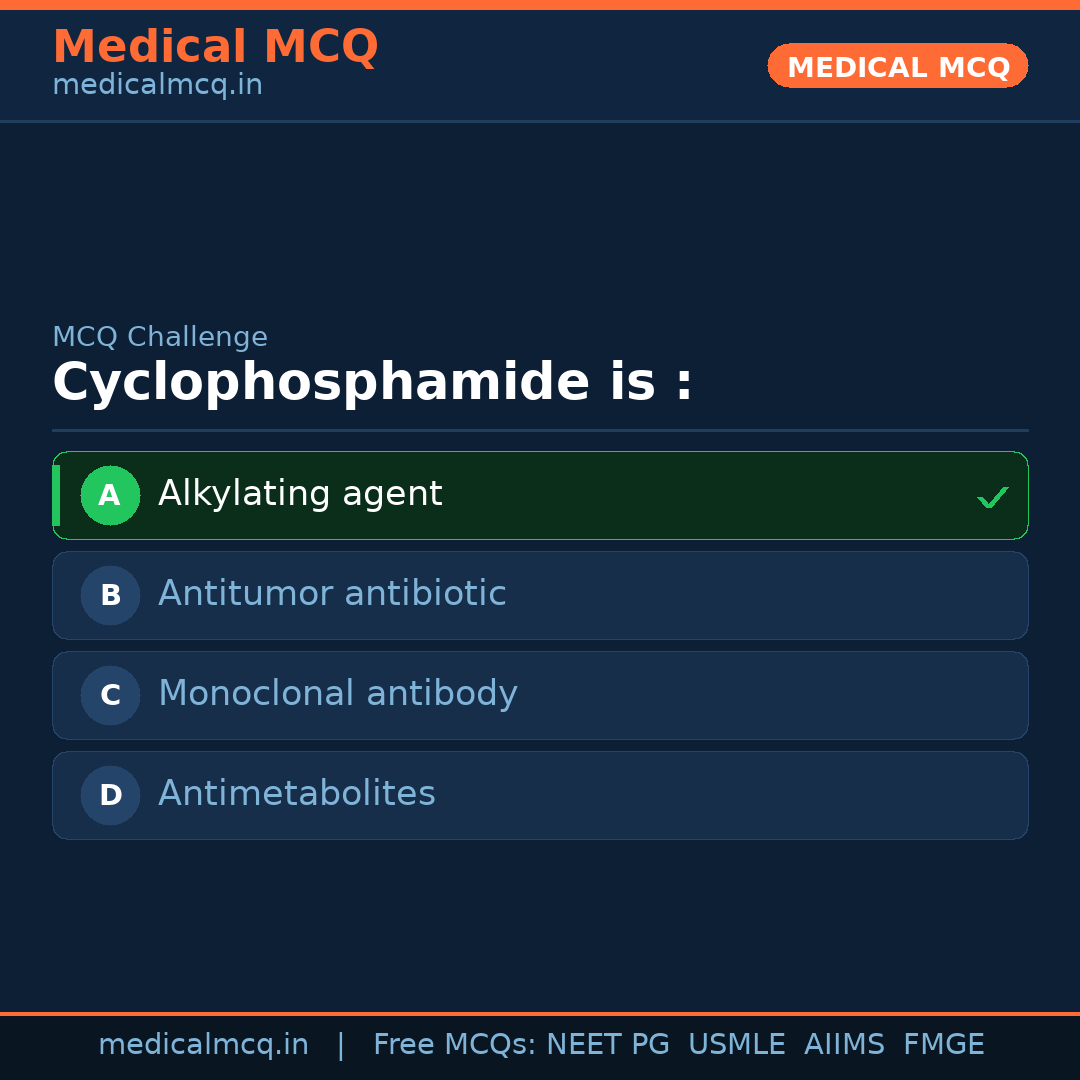Image resolution: width=1080 pixels, height=1080 pixels.
Task: Click the B option letter badge
Action: (110, 595)
